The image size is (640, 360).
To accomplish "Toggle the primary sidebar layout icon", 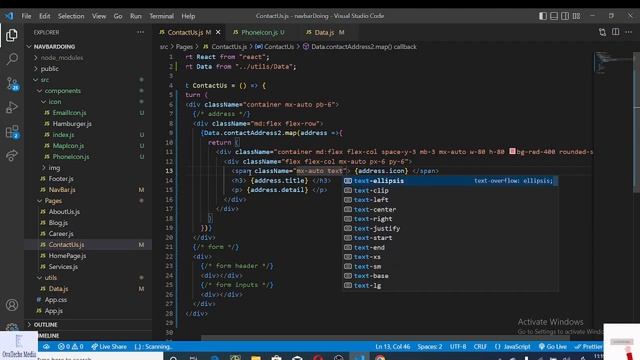I will point(543,16).
